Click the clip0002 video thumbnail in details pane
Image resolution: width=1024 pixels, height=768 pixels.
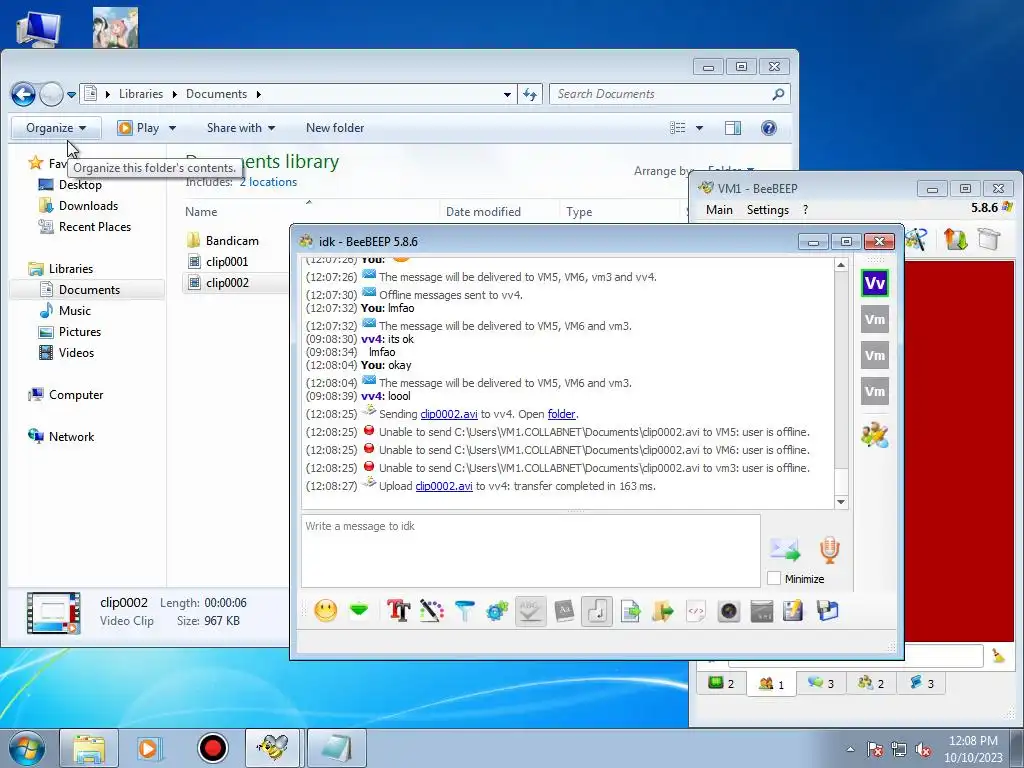coord(54,613)
